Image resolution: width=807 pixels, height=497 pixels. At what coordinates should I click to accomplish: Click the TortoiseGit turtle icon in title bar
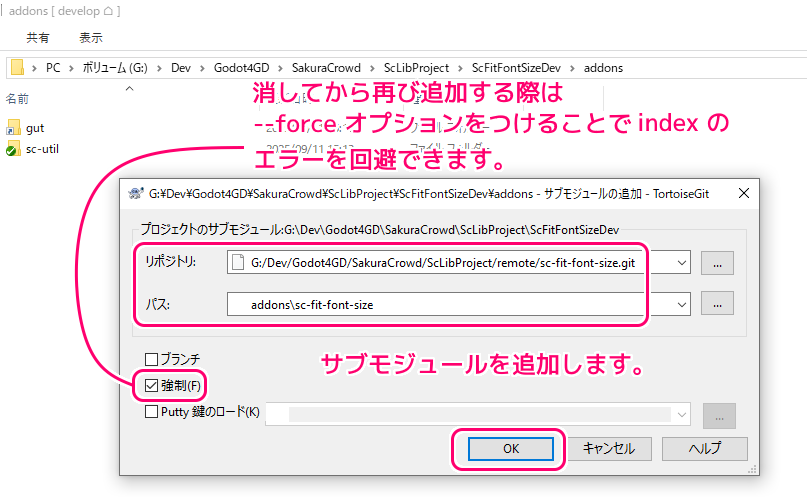[136, 193]
